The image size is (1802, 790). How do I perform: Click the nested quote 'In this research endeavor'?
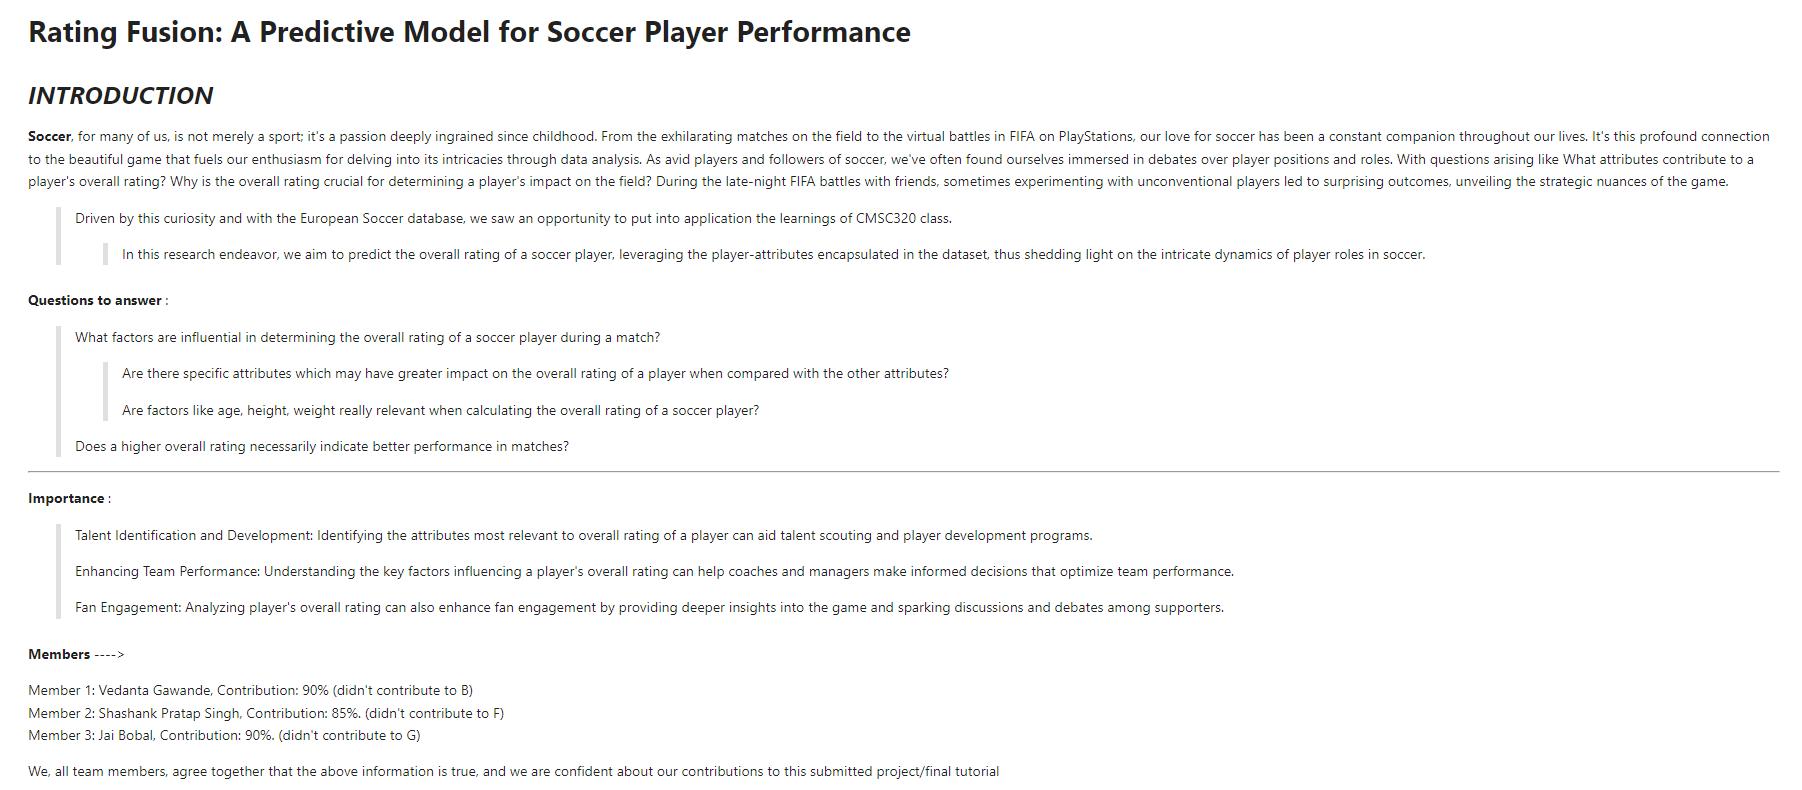(773, 254)
